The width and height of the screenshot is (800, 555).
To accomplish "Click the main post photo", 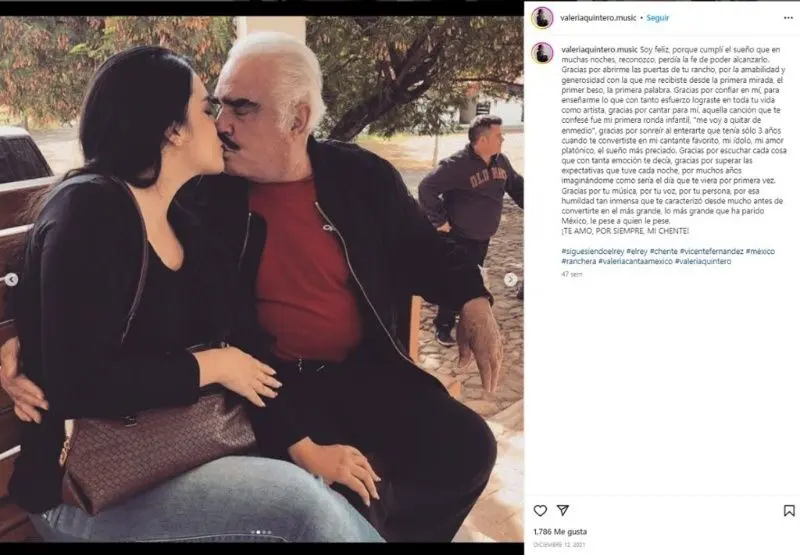I will 261,279.
